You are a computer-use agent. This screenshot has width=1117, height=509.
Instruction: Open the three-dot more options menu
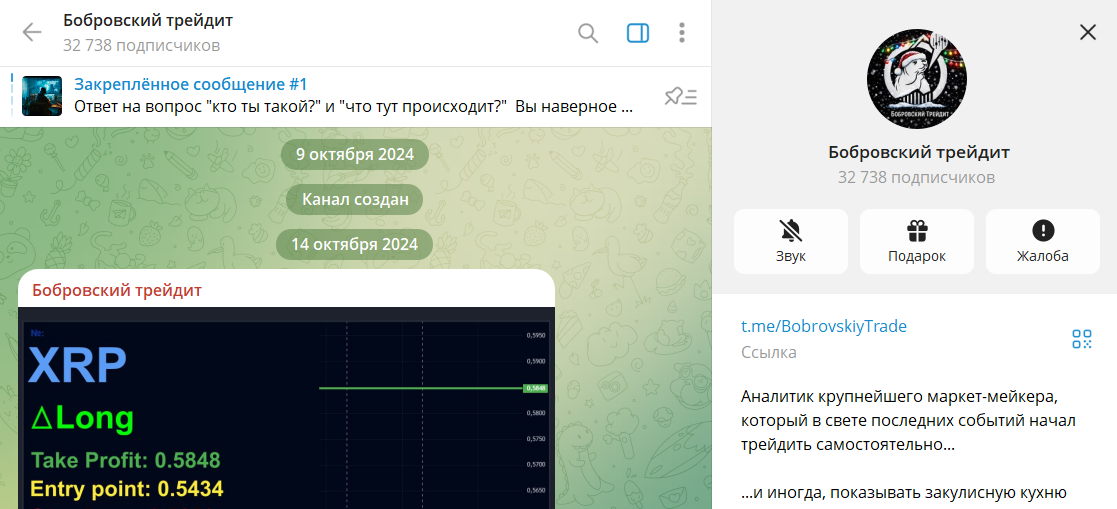[682, 33]
